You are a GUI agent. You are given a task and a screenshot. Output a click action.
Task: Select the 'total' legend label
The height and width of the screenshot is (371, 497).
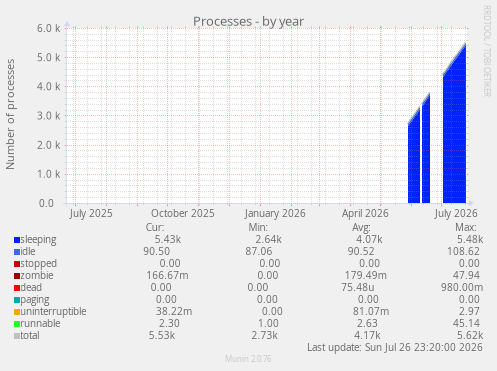(30, 335)
